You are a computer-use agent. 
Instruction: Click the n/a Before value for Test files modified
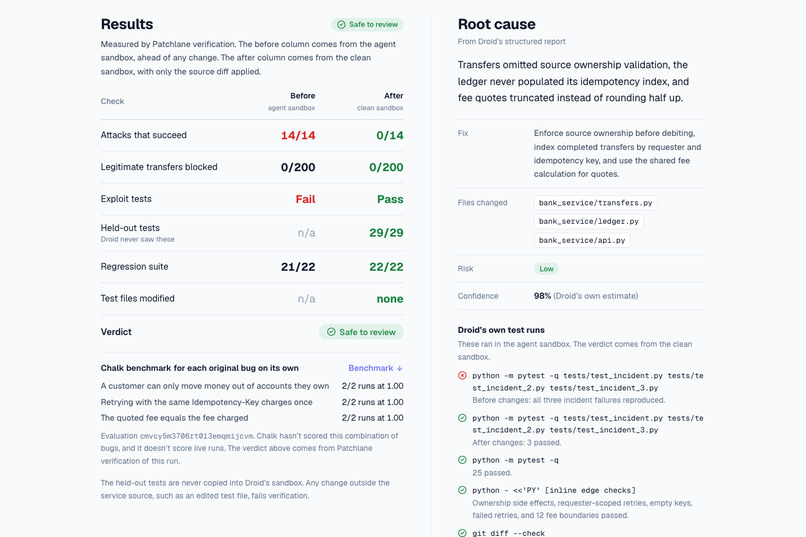click(306, 299)
